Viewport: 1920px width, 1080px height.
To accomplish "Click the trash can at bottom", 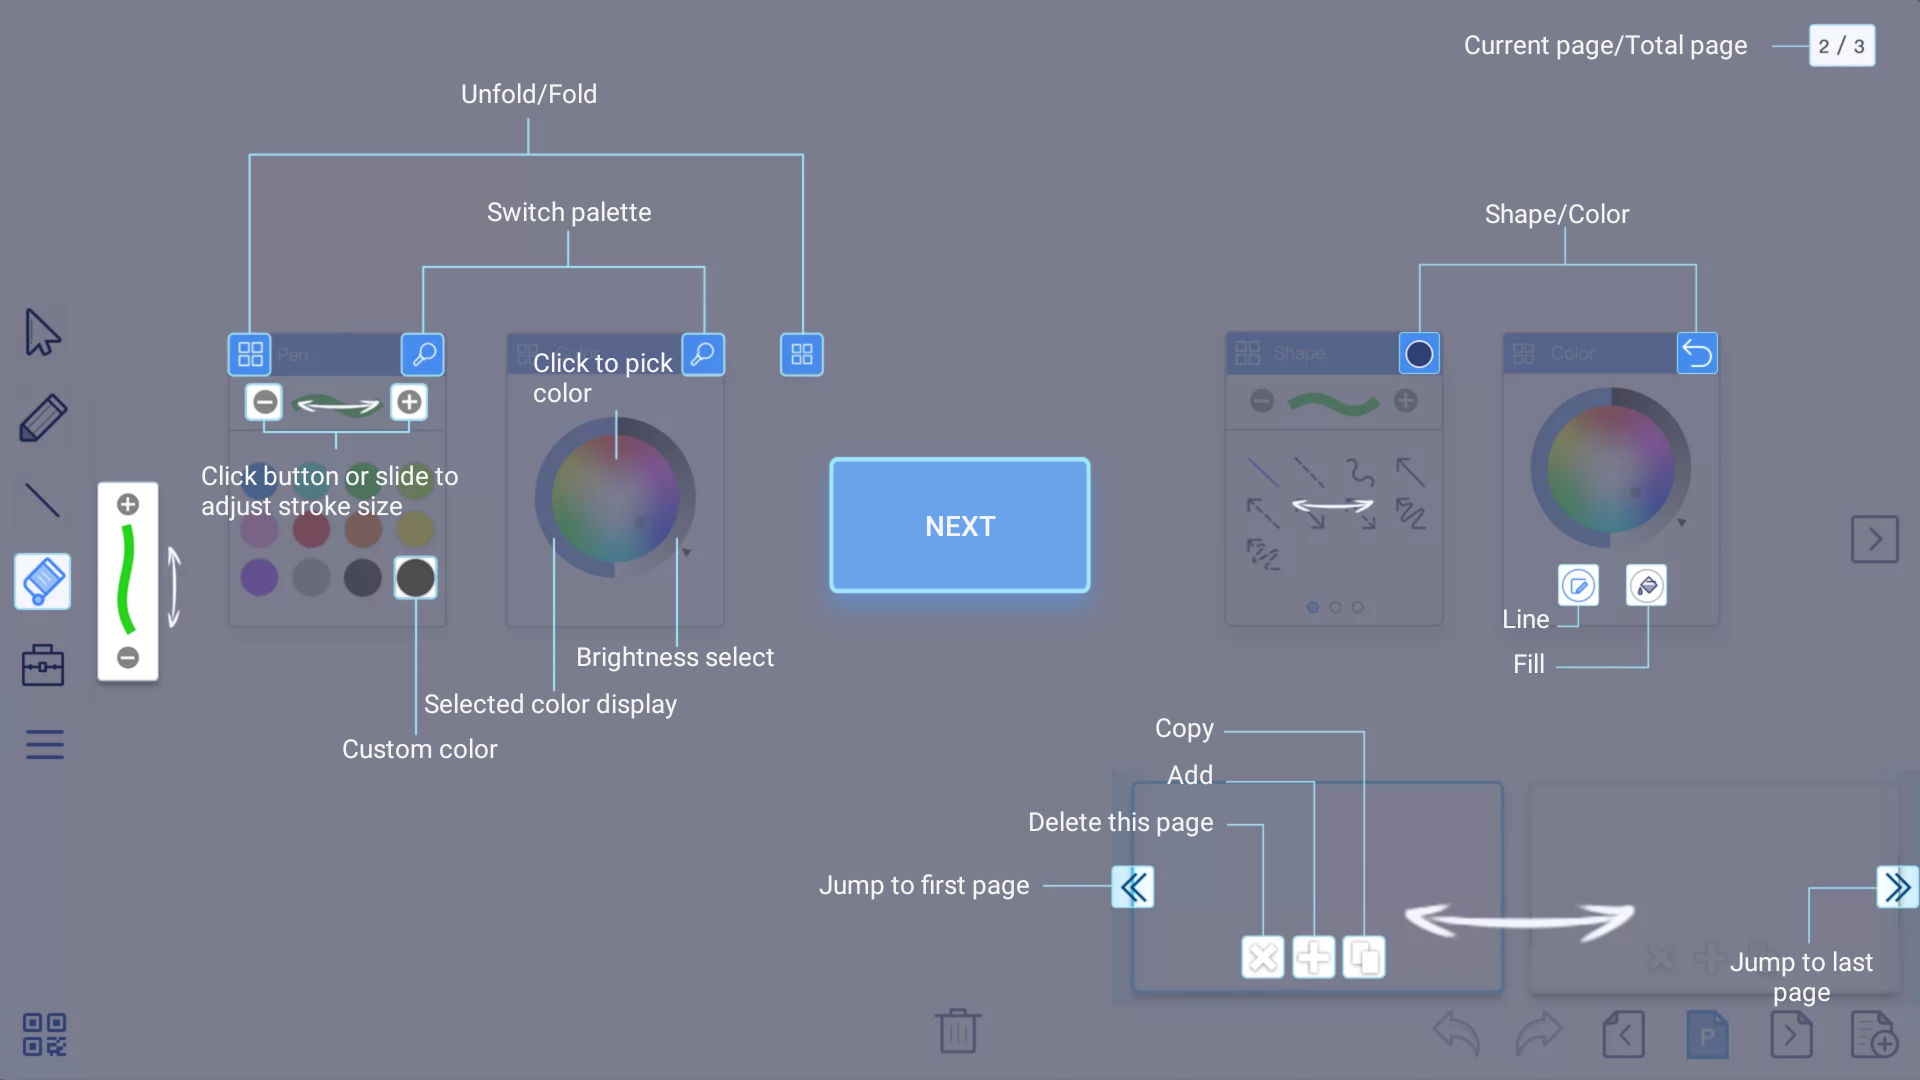I will (x=957, y=1030).
